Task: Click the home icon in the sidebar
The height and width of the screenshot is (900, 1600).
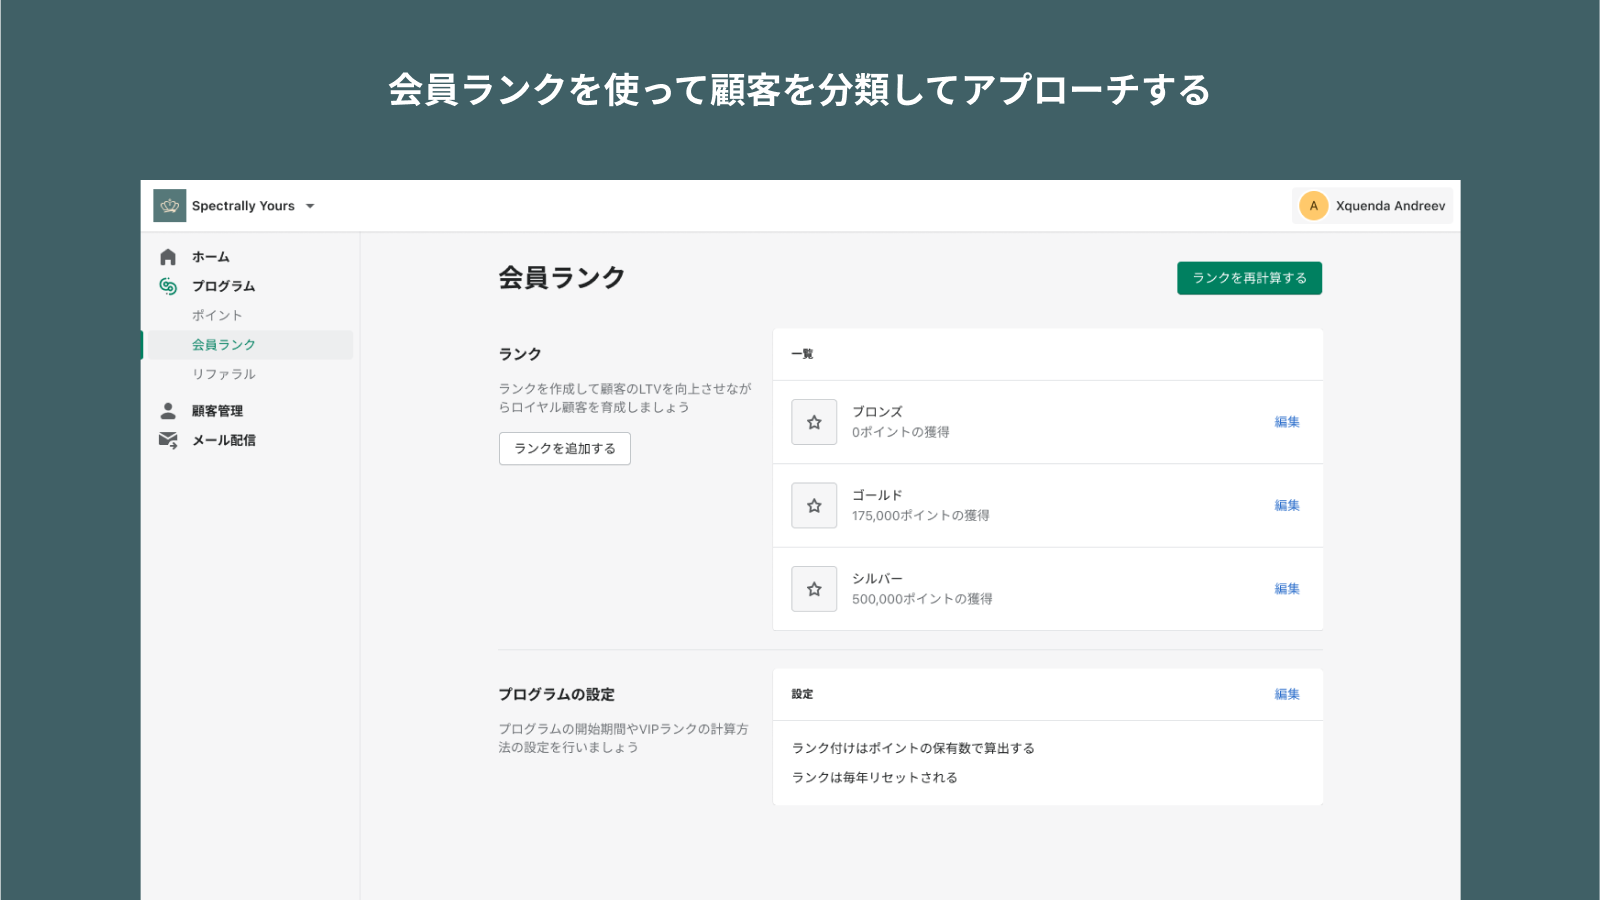Action: 168,257
